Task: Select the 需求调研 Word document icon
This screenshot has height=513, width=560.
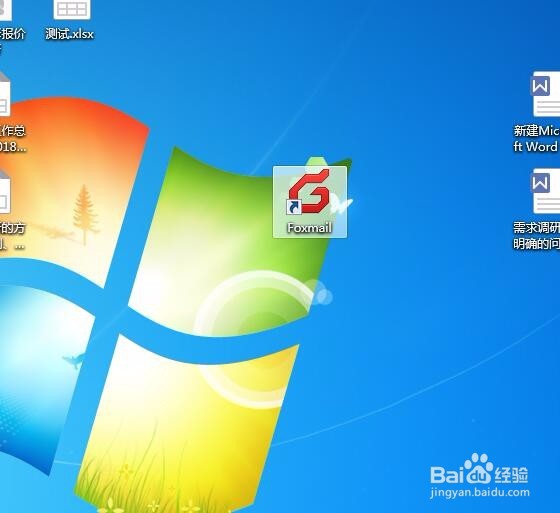Action: tap(545, 191)
